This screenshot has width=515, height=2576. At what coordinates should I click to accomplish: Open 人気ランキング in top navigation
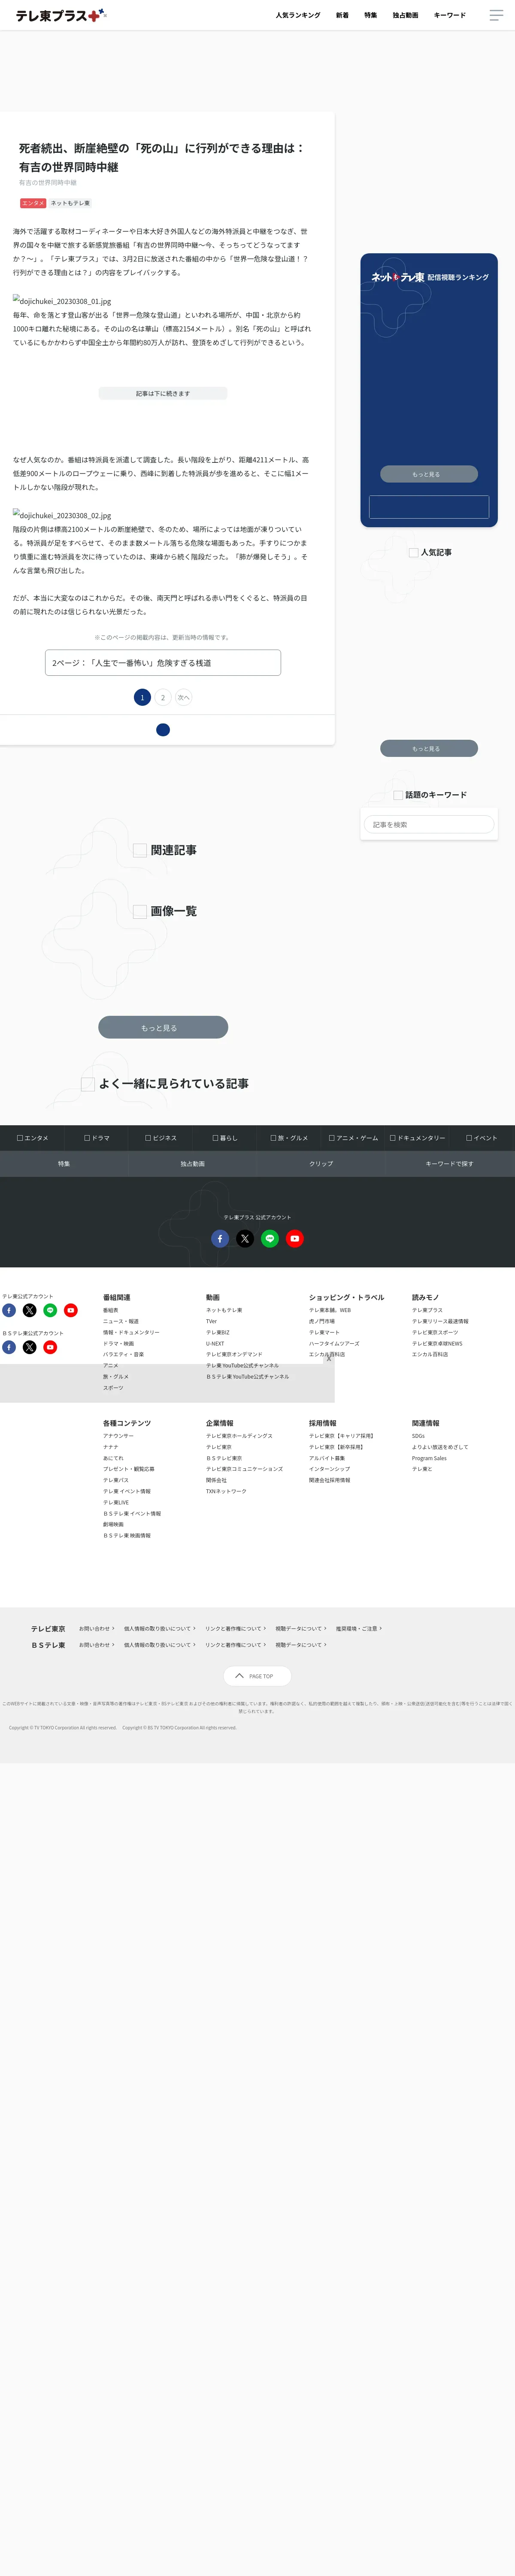pos(298,15)
